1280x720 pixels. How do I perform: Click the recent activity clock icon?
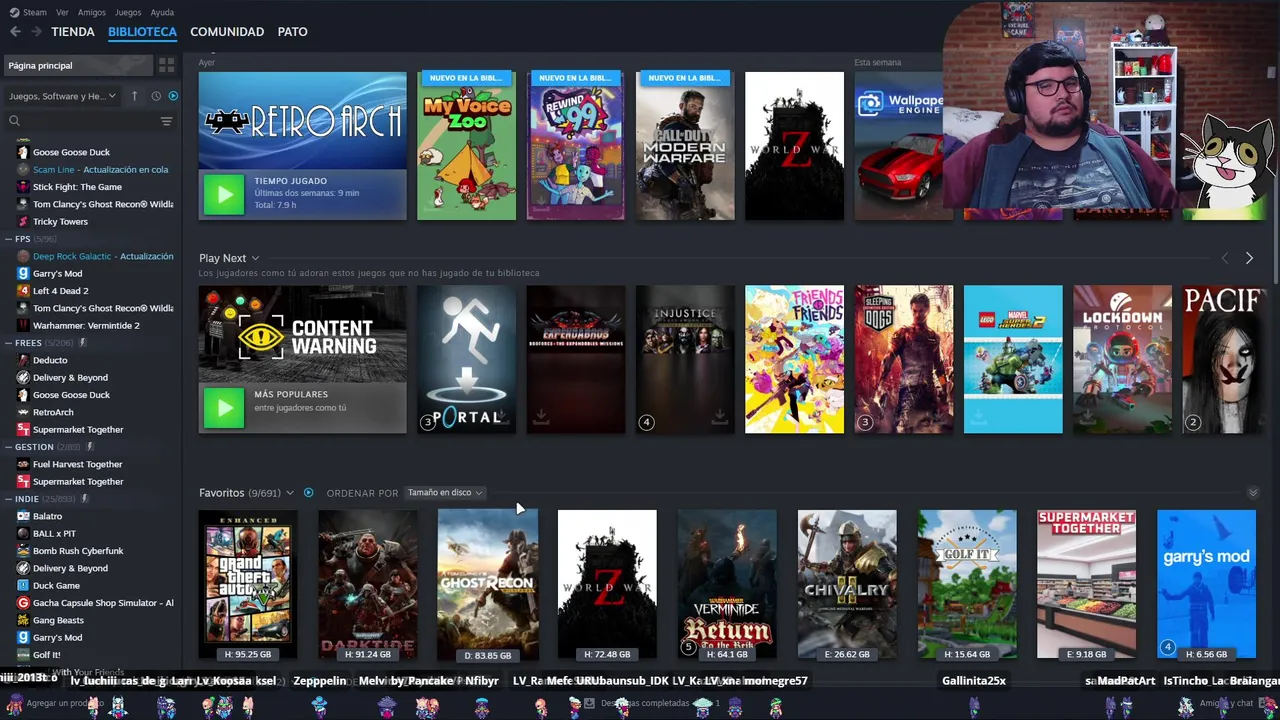coord(156,96)
